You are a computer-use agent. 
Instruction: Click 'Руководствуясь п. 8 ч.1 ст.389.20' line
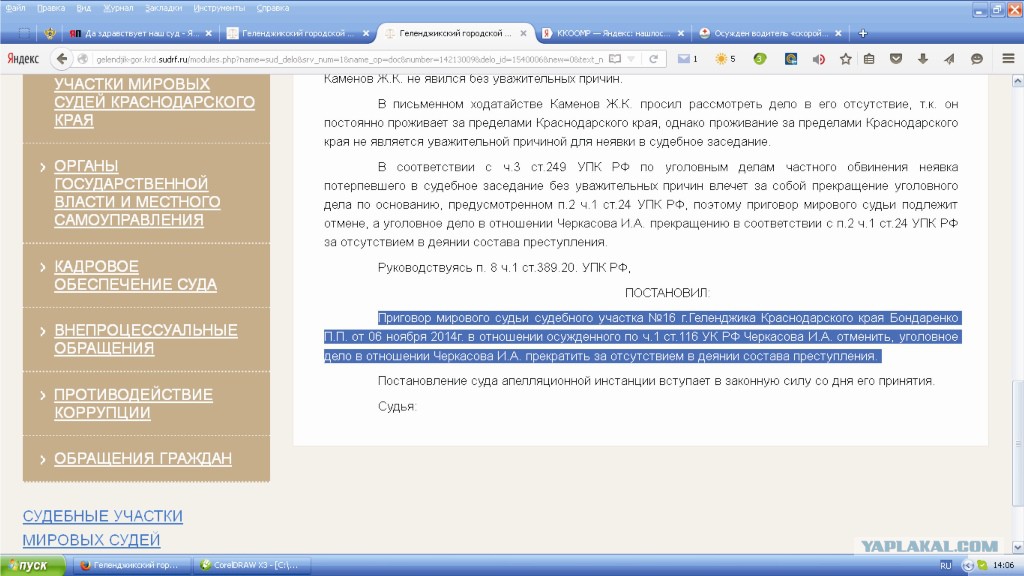[x=504, y=267]
